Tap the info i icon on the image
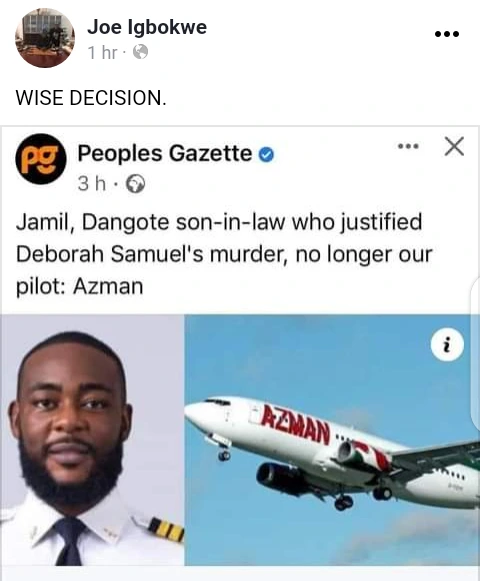Screen dimensions: 480x581 pyautogui.click(x=447, y=345)
